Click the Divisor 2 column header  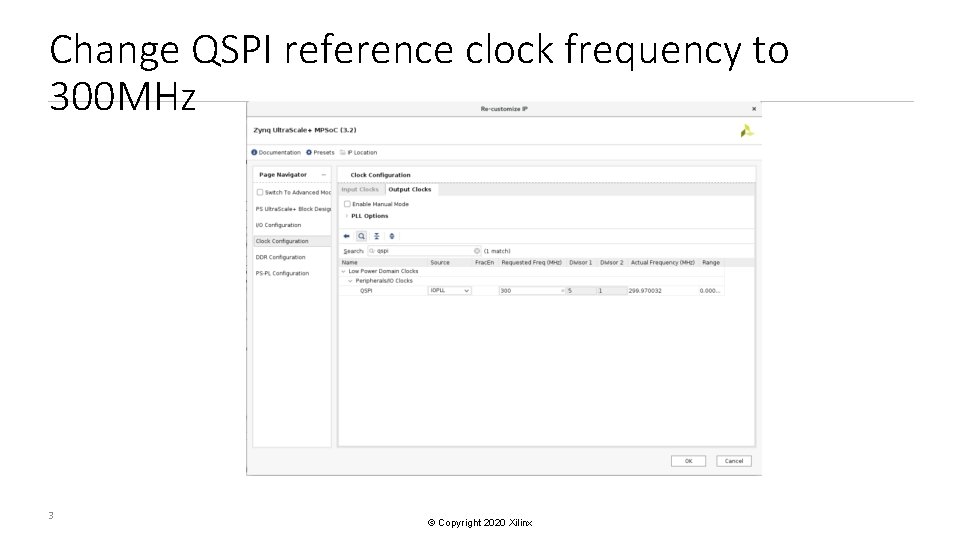(611, 263)
